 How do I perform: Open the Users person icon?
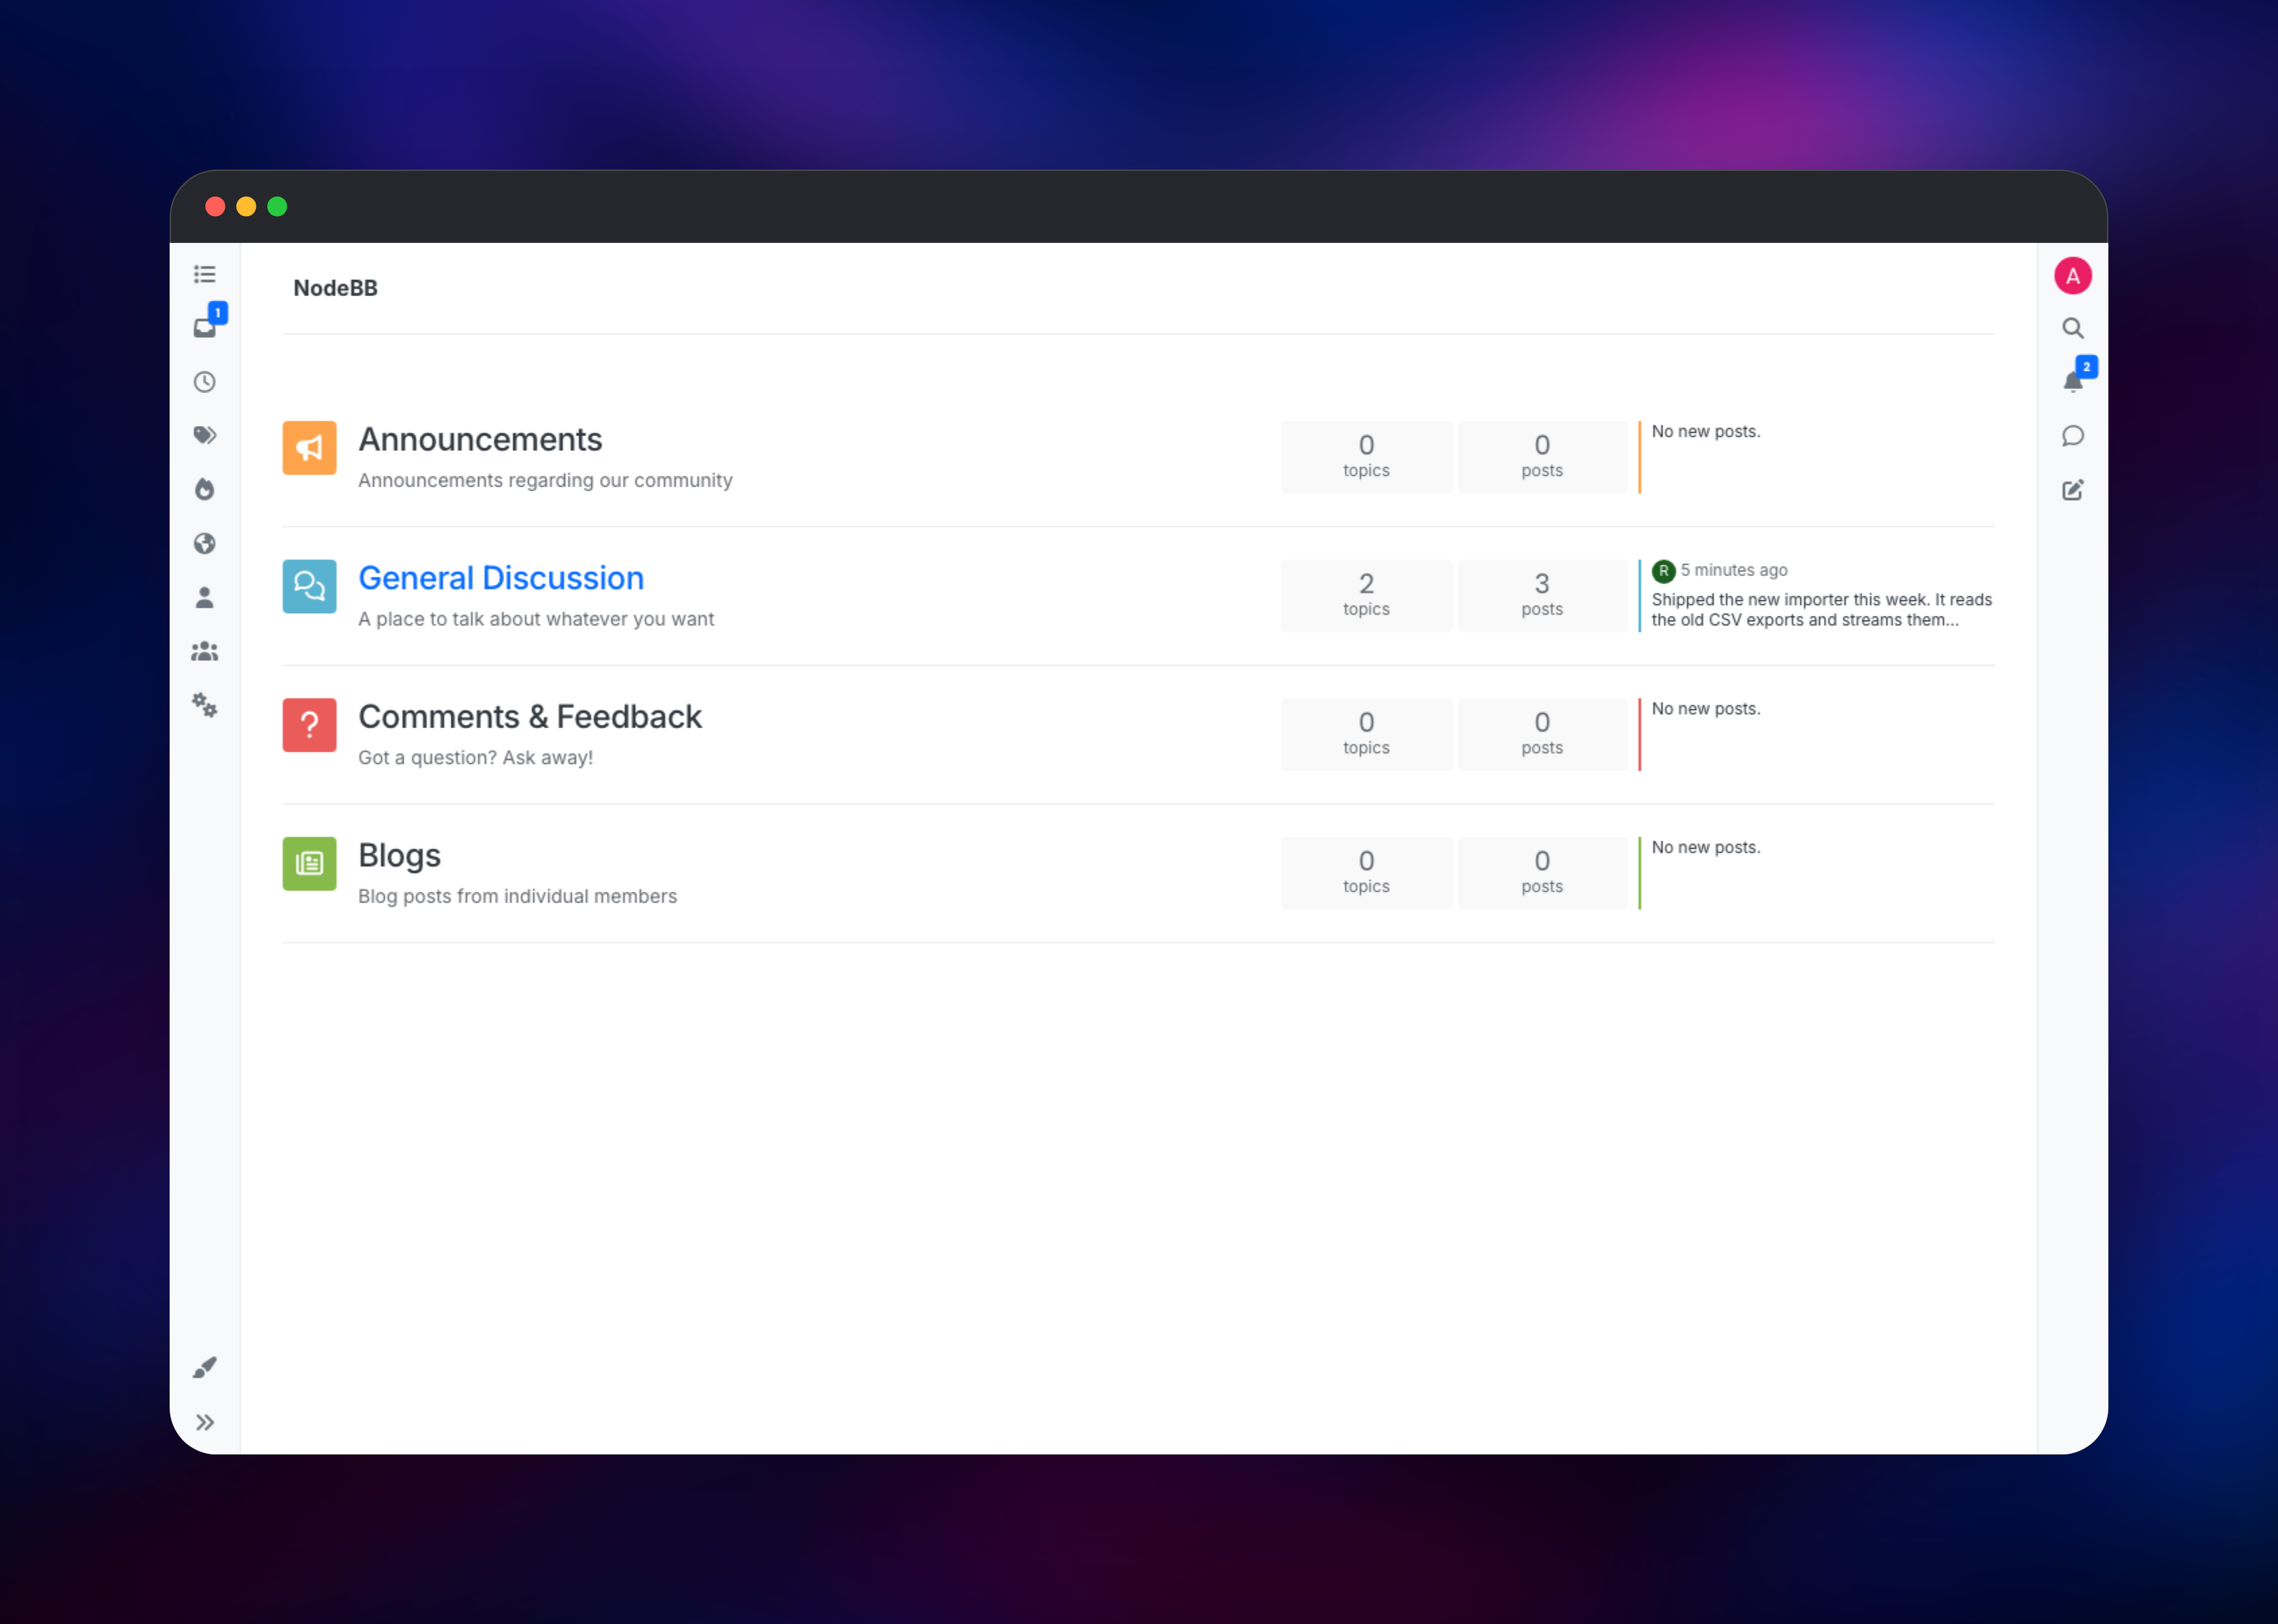tap(205, 597)
